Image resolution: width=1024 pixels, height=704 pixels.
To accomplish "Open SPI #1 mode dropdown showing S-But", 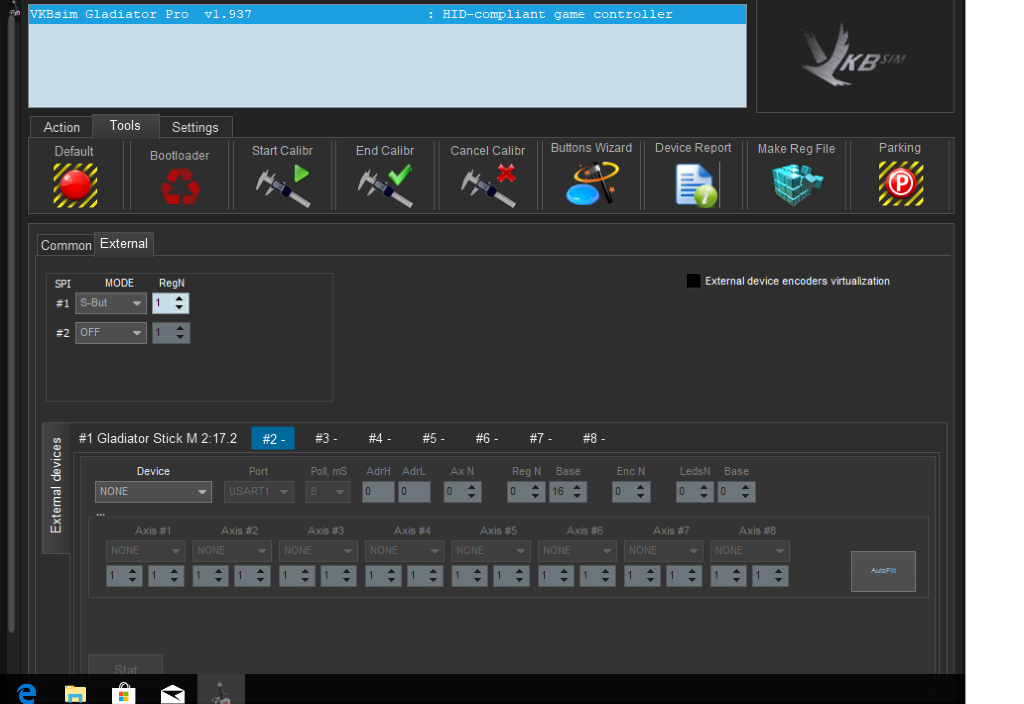I will click(111, 303).
